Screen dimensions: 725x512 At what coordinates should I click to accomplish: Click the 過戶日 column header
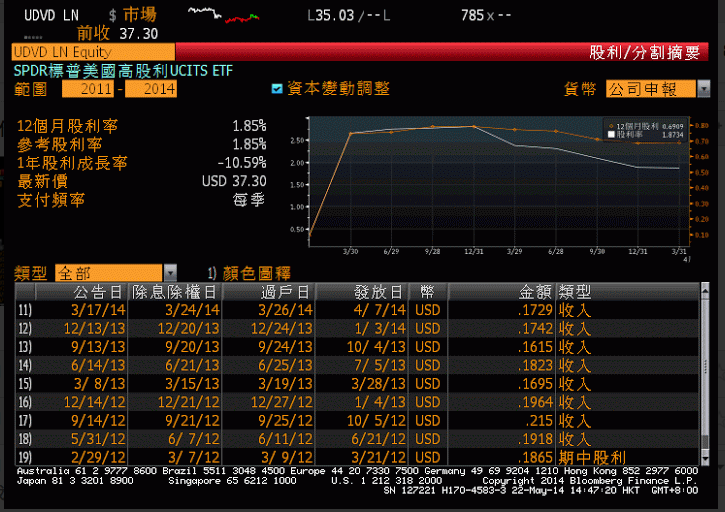pos(269,292)
